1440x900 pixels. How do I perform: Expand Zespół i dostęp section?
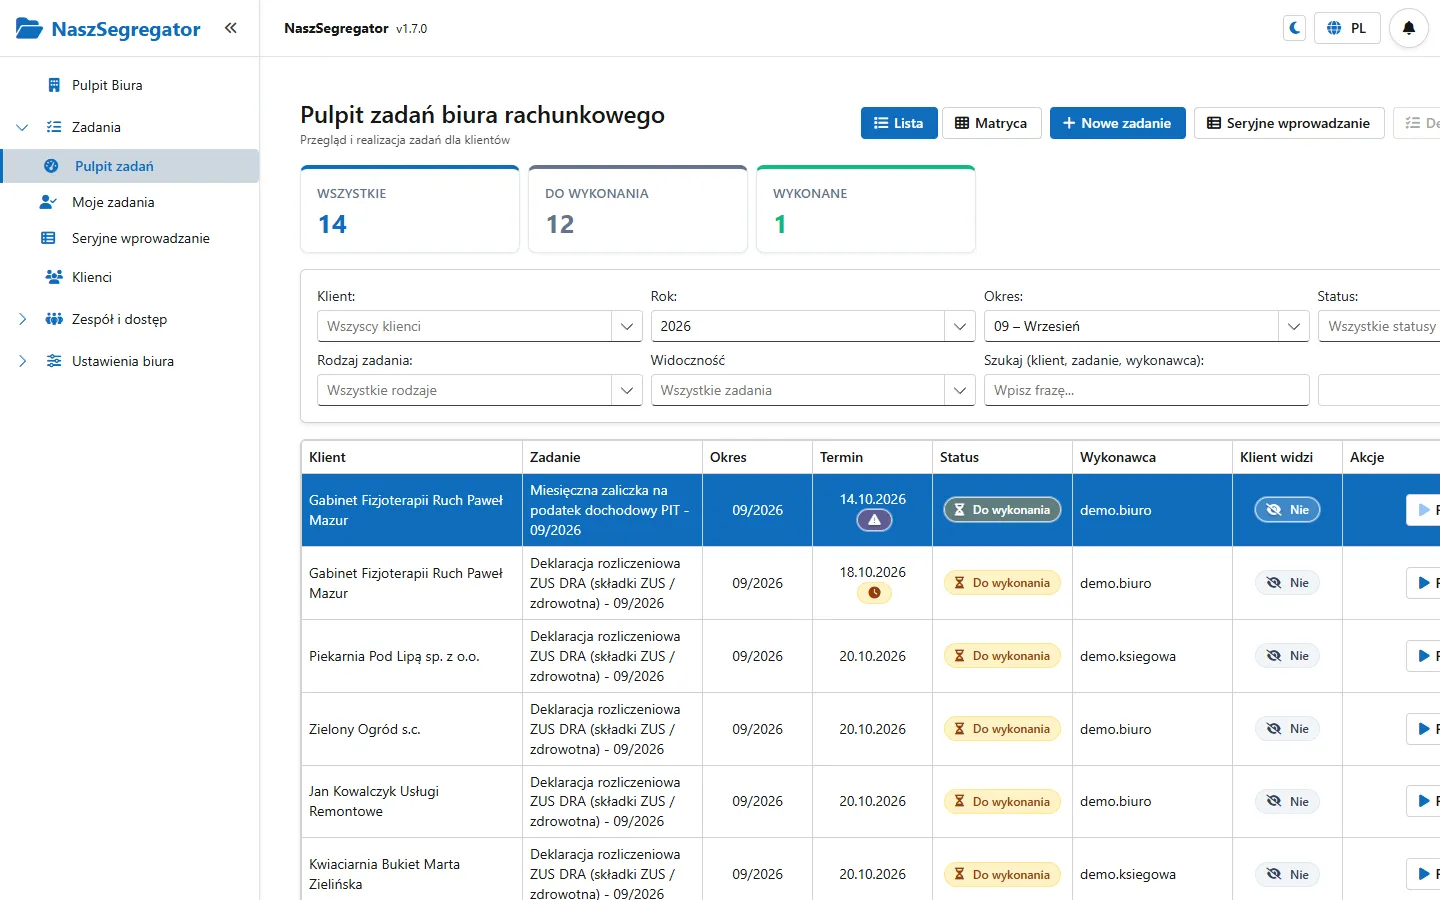(x=22, y=319)
